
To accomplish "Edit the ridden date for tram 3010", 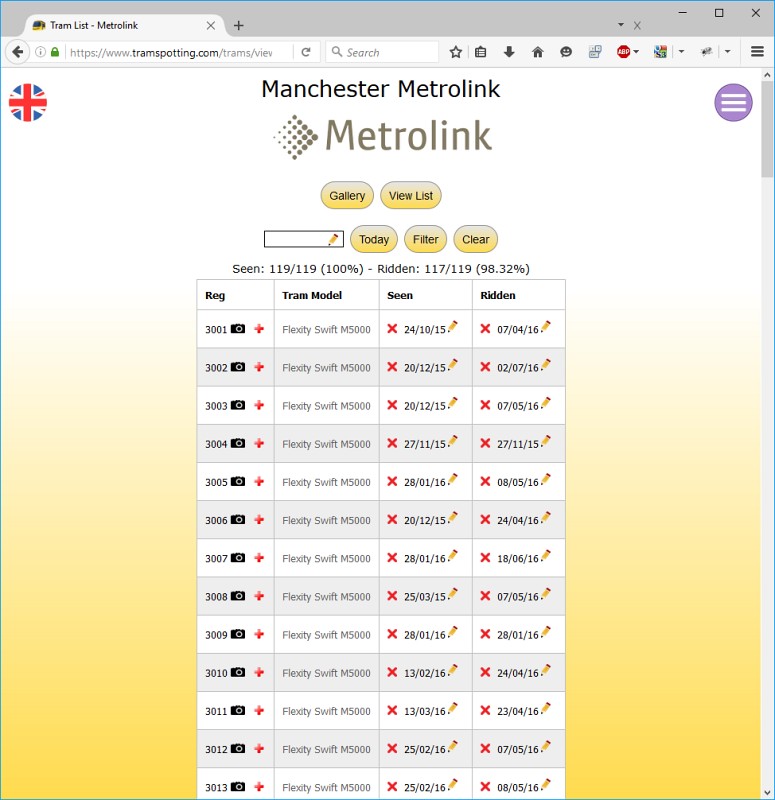I will 545,670.
